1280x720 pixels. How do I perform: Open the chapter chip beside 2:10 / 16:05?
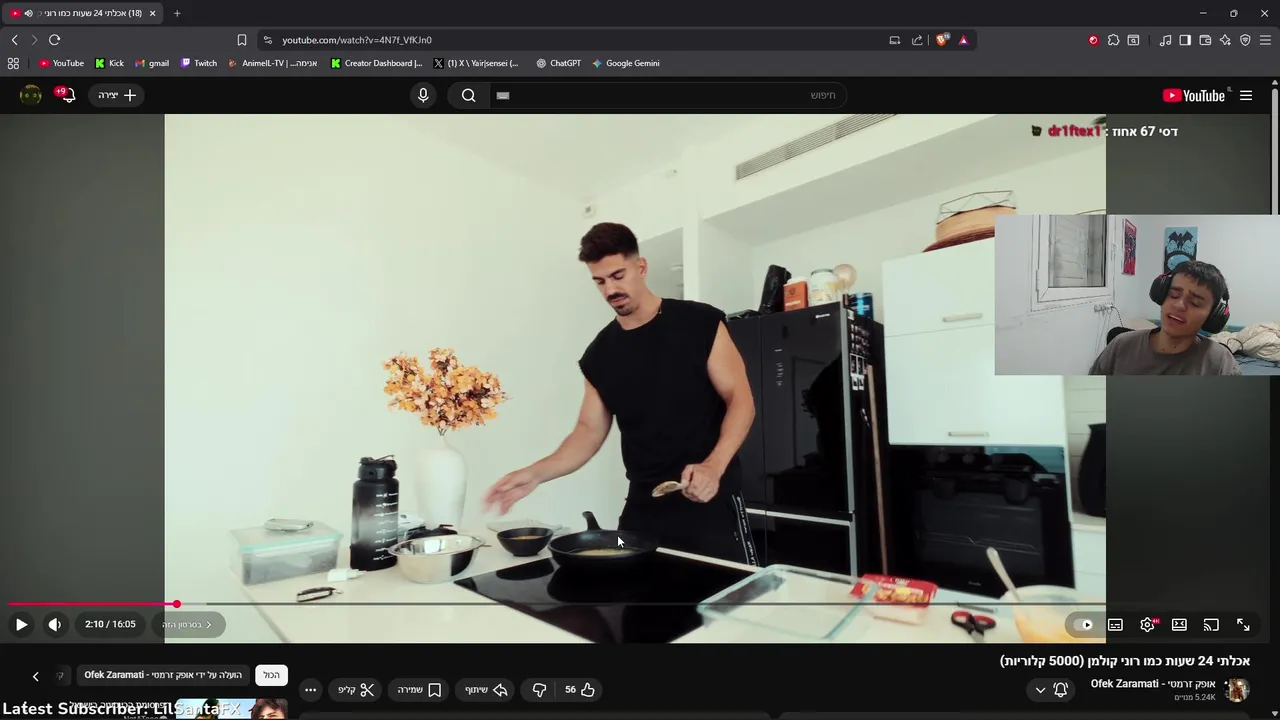(187, 624)
